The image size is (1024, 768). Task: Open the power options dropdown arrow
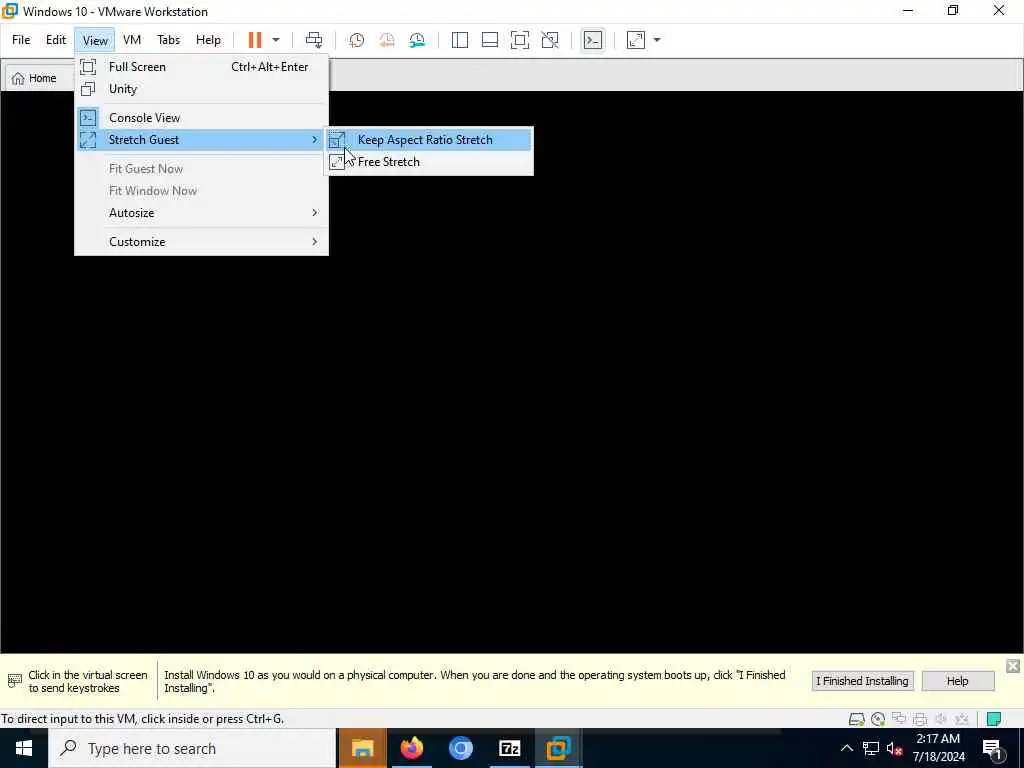point(276,40)
